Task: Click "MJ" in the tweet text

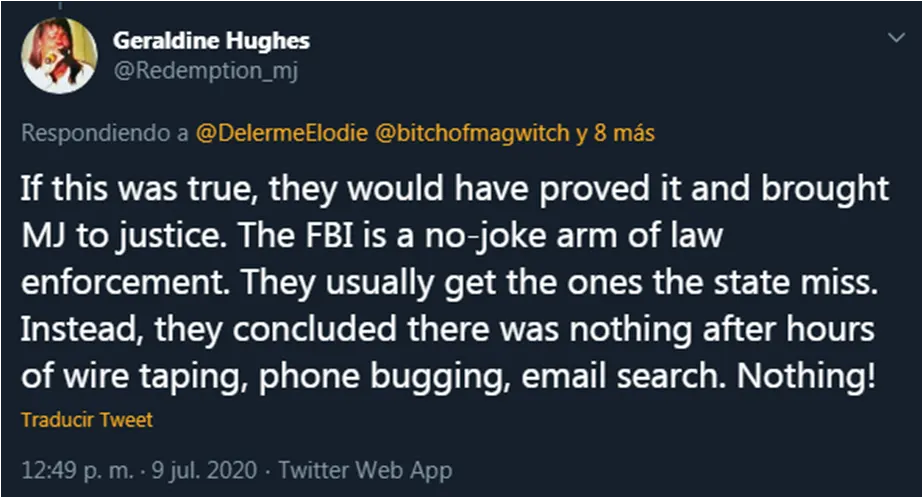Action: [43, 236]
